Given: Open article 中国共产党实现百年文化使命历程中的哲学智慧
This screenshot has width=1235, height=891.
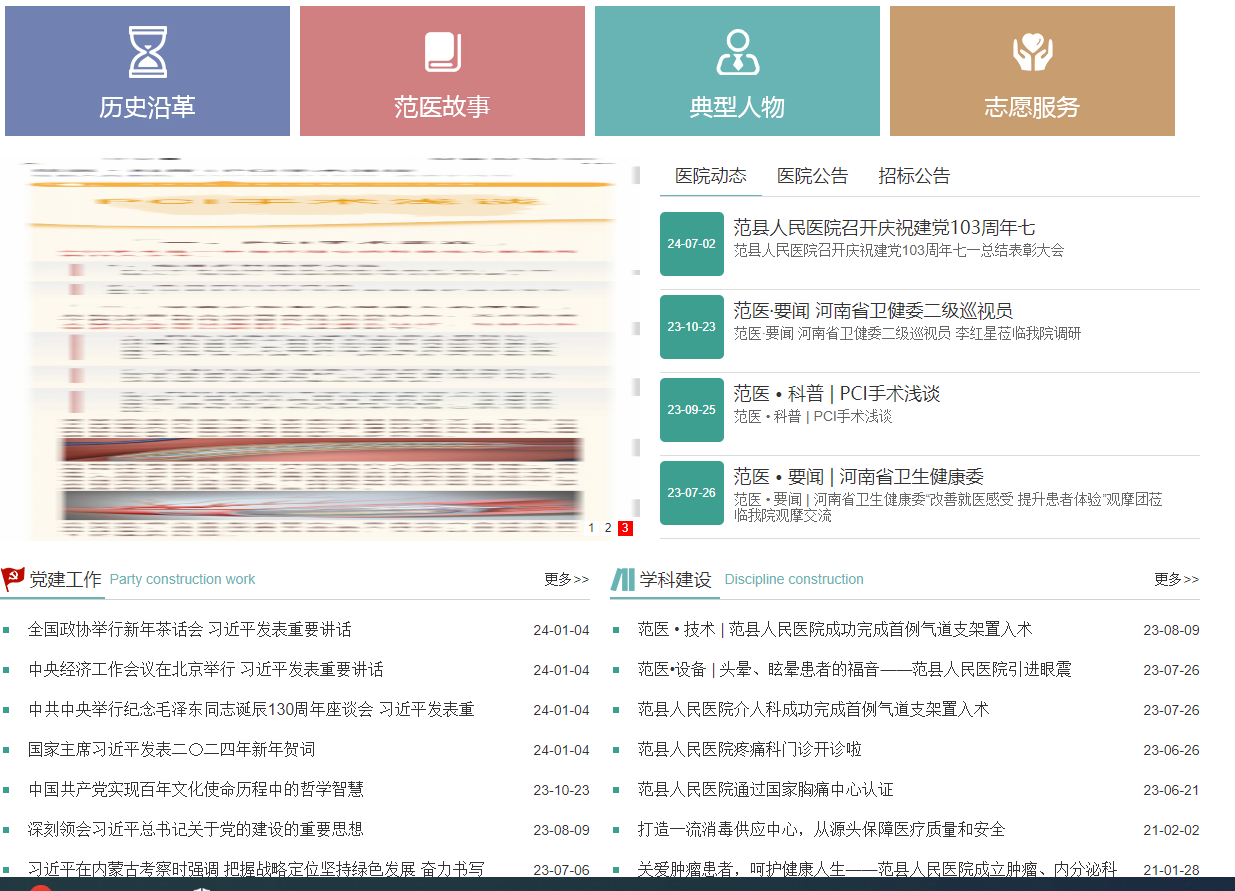Looking at the screenshot, I should click(x=196, y=790).
